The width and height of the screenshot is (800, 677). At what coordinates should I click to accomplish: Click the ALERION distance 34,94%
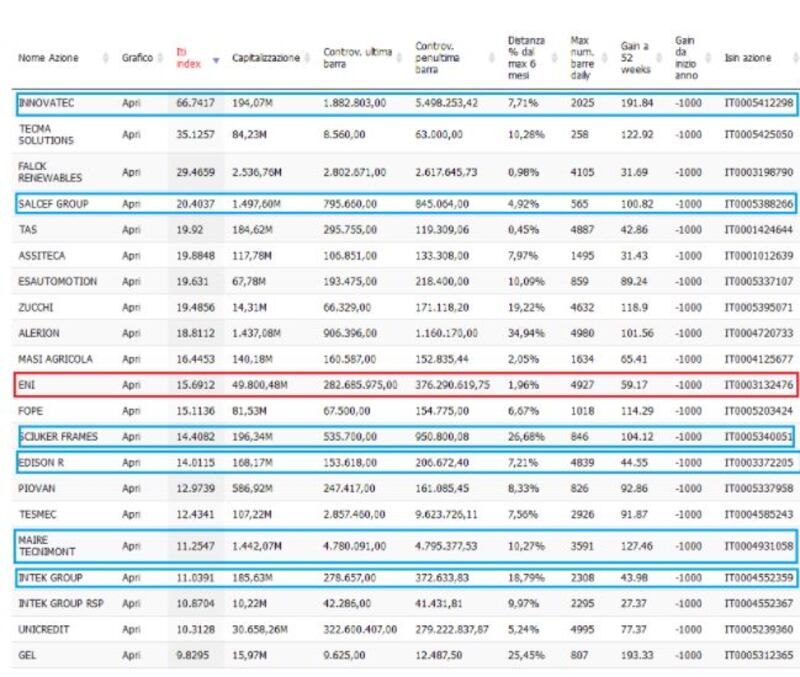(x=526, y=334)
